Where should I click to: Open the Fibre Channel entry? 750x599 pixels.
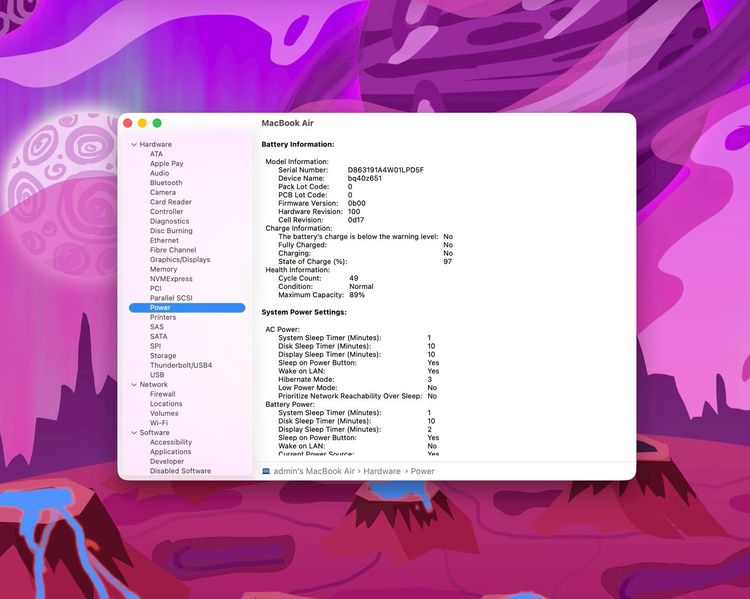pyautogui.click(x=173, y=250)
